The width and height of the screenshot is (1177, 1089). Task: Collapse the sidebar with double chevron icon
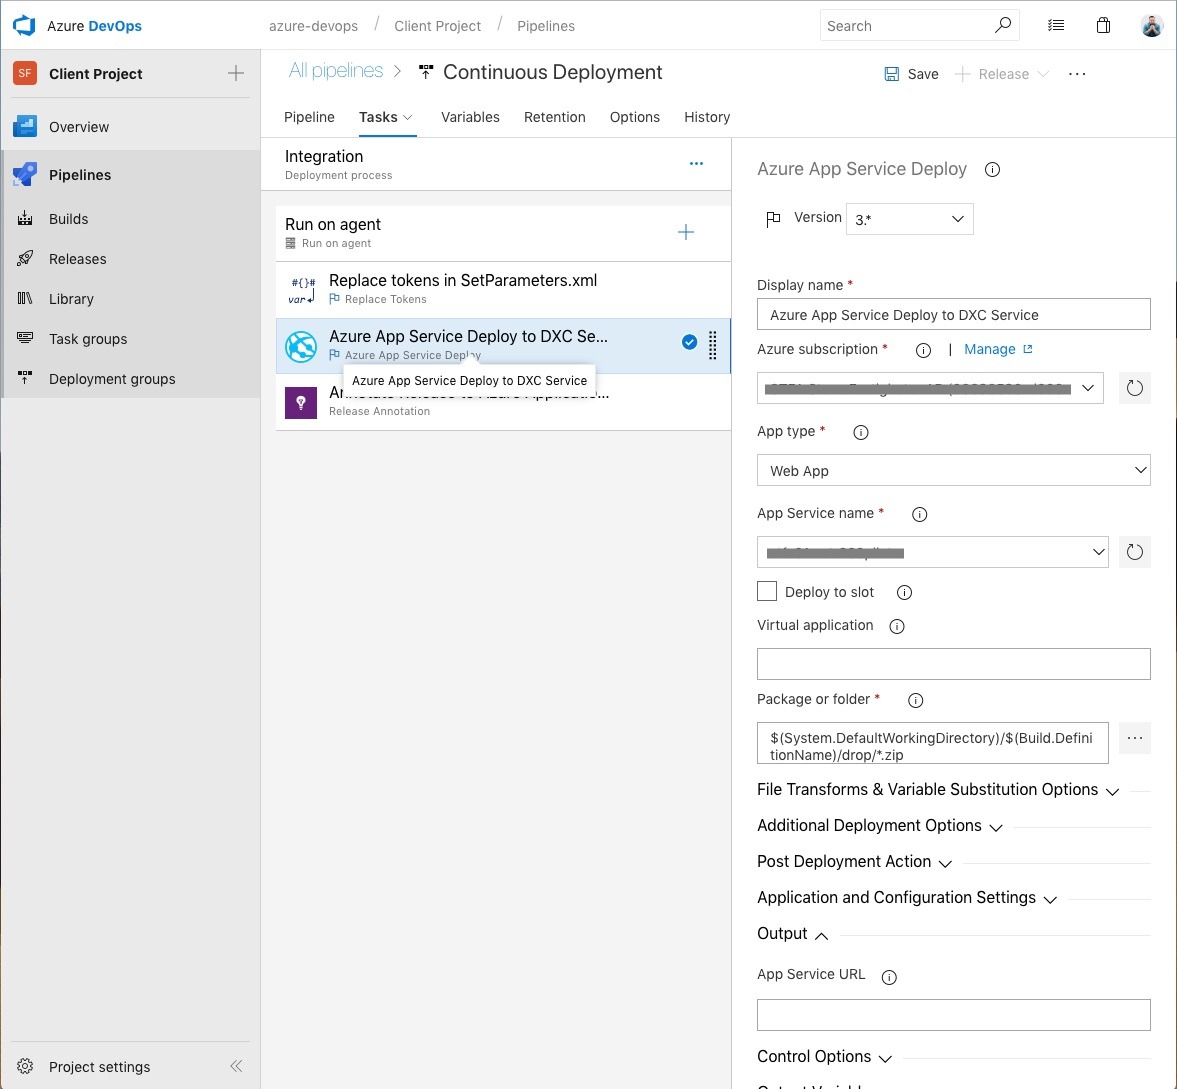click(x=236, y=1066)
